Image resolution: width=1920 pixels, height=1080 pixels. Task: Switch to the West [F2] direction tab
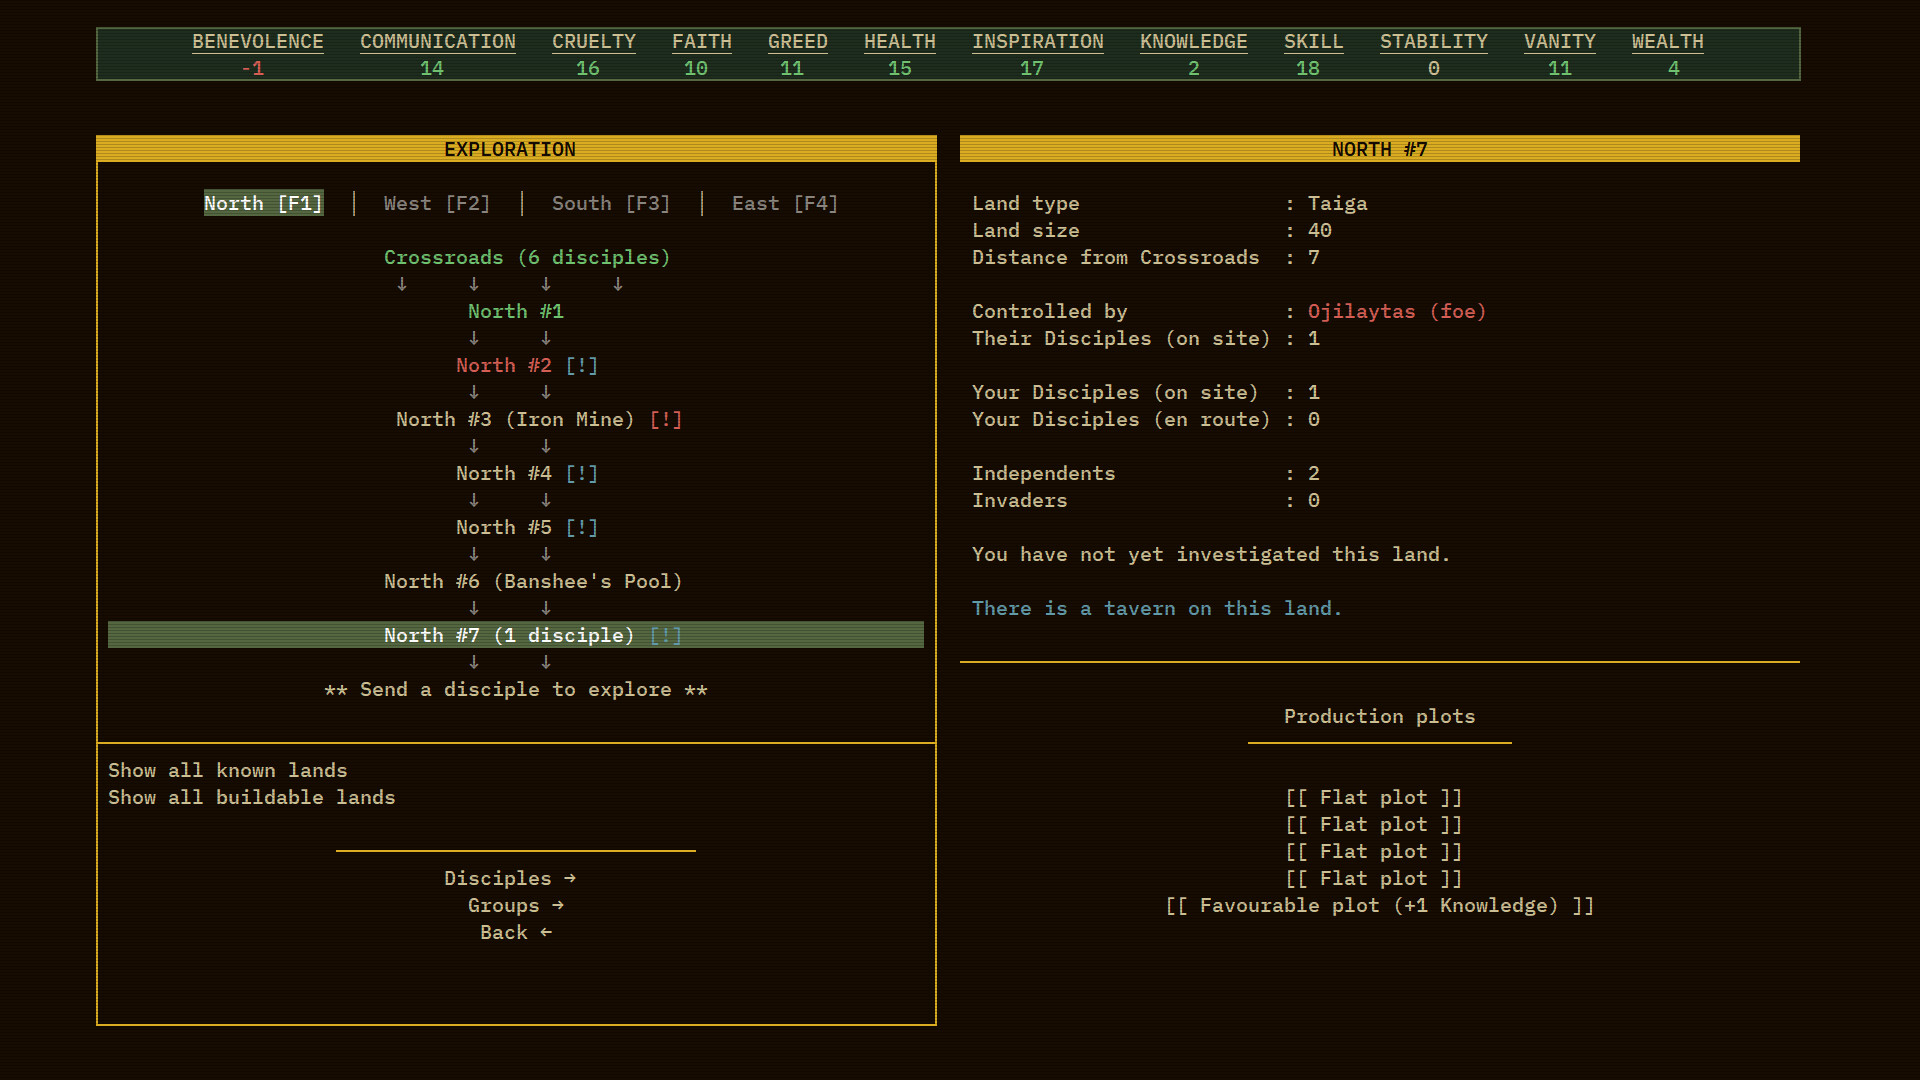[x=436, y=203]
